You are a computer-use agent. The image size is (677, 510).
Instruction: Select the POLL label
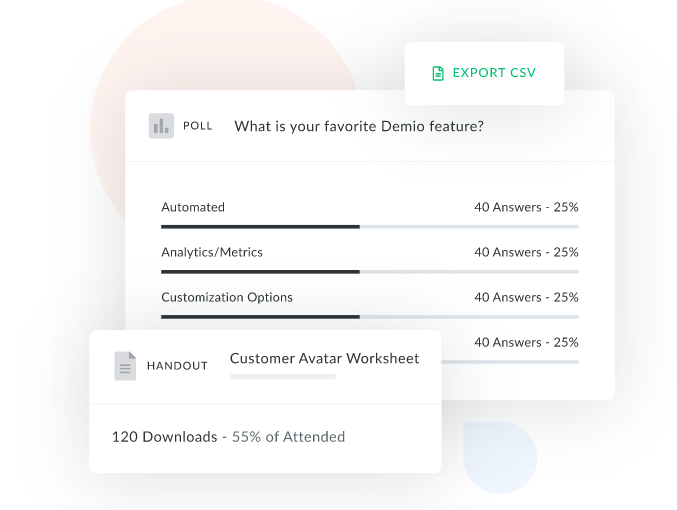(x=197, y=126)
